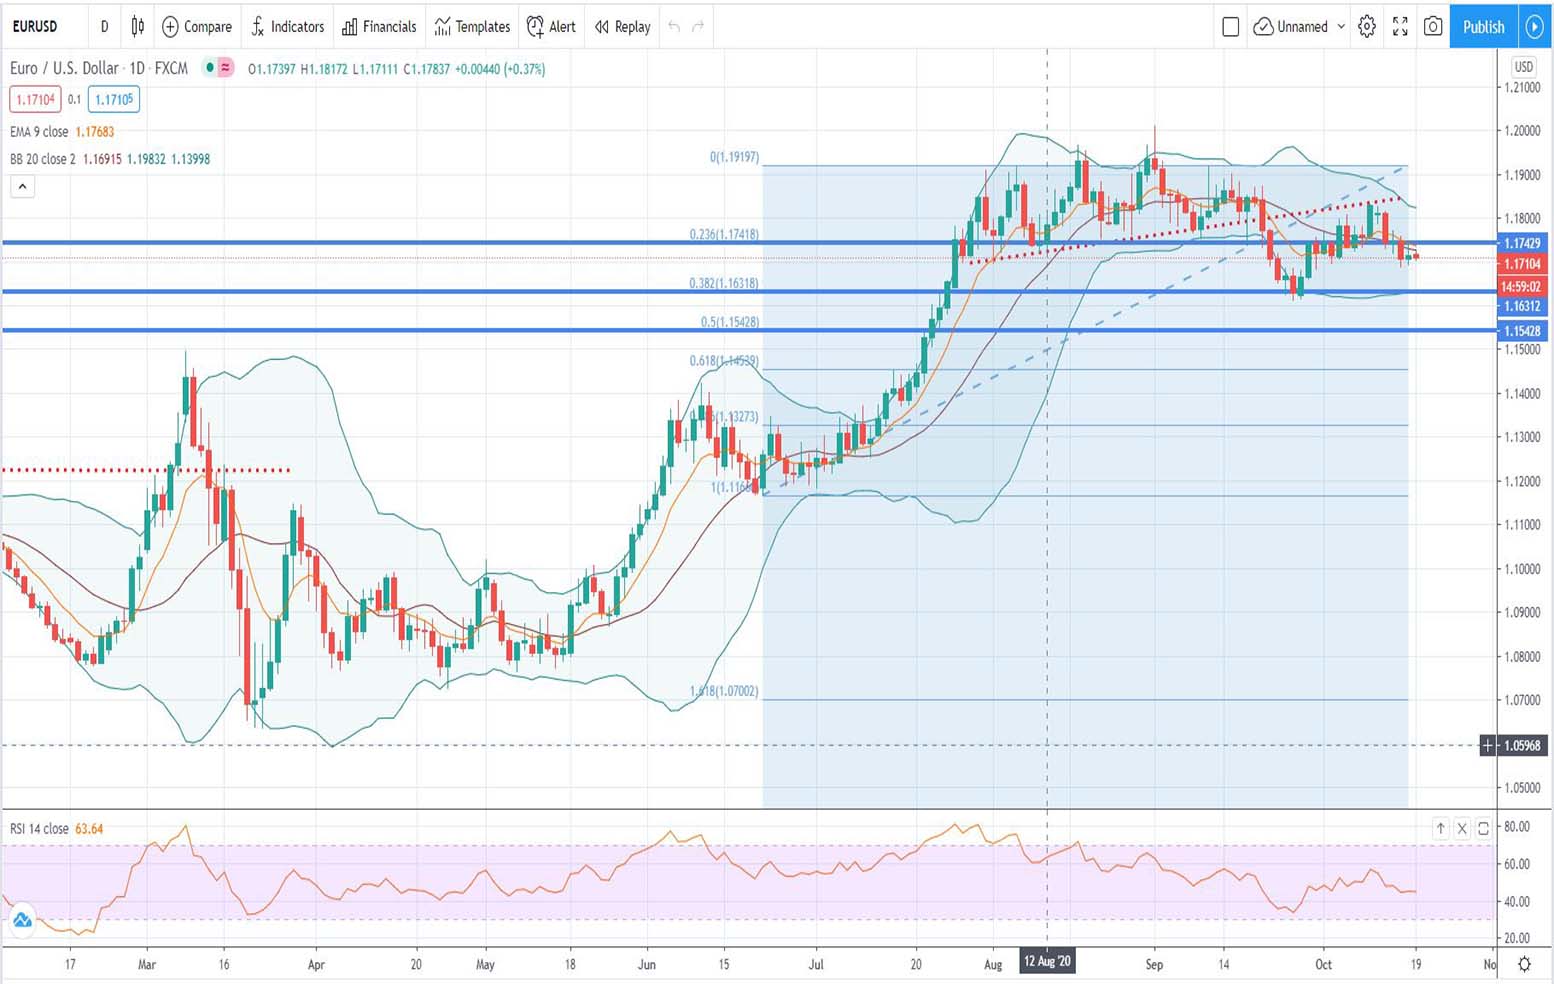
Task: Click the Compare symbol plus icon
Action: (171, 27)
